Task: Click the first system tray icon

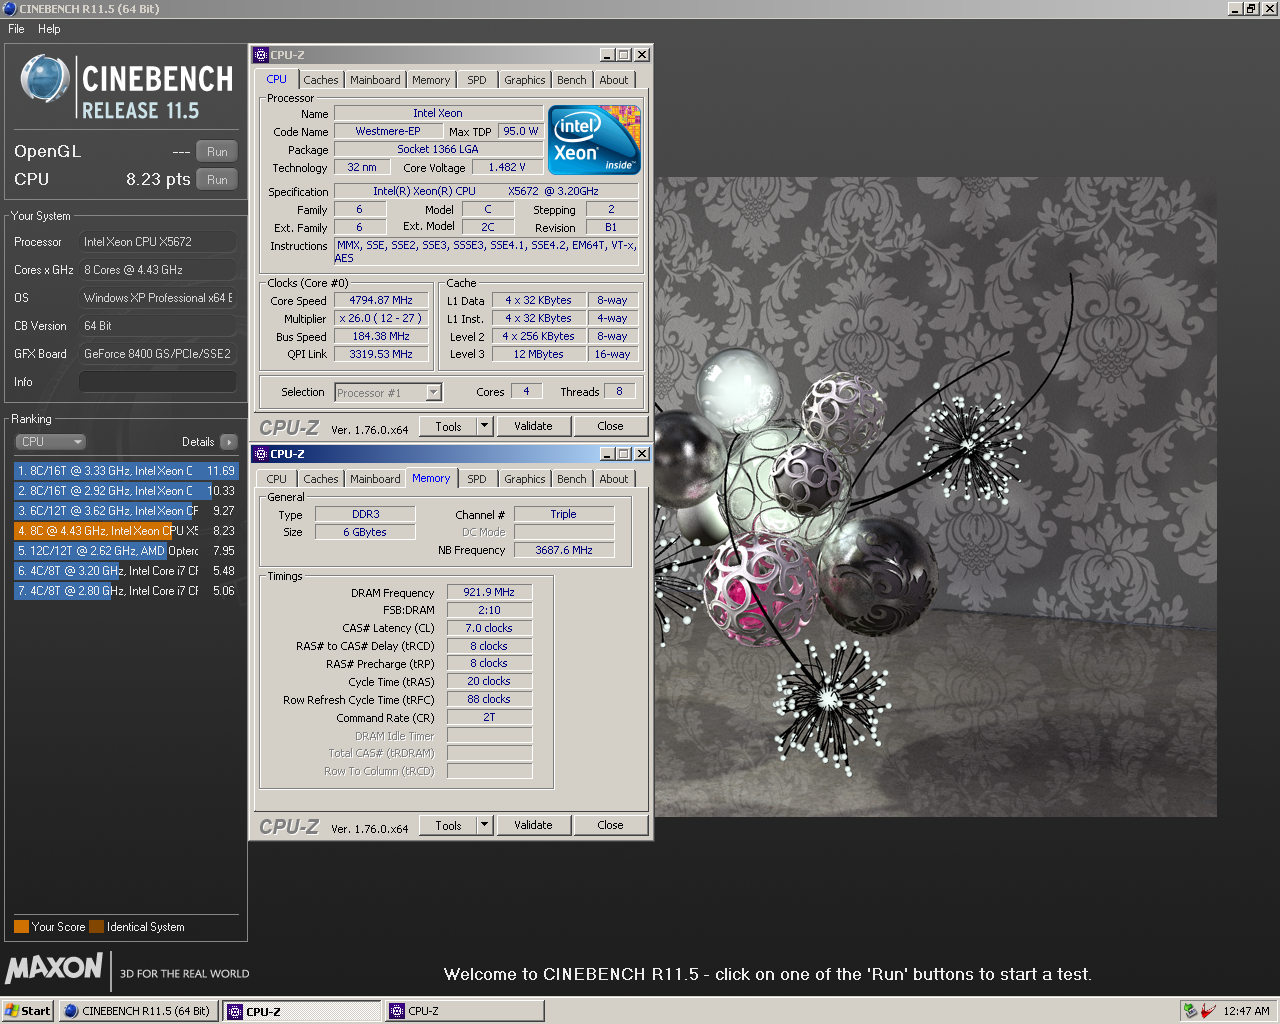Action: [1190, 1011]
